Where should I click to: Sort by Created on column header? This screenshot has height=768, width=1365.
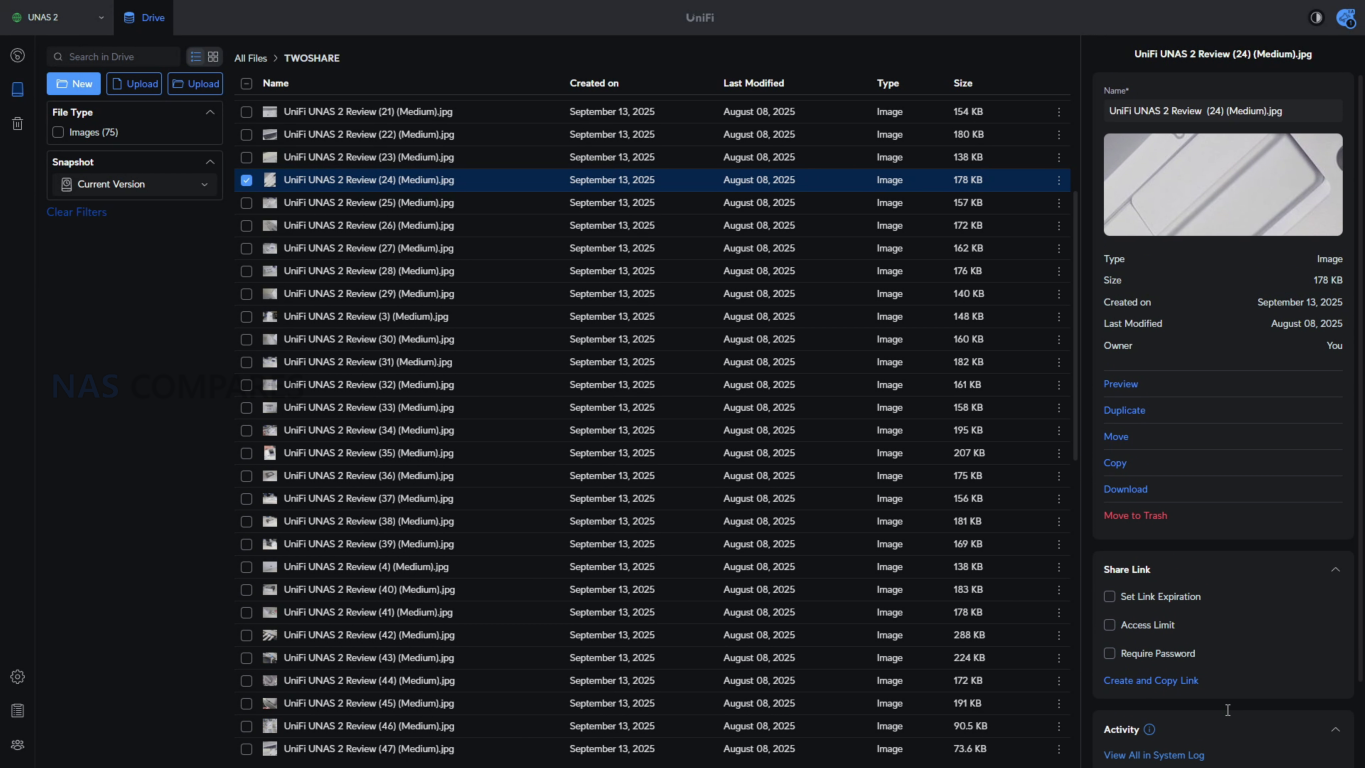(x=594, y=84)
